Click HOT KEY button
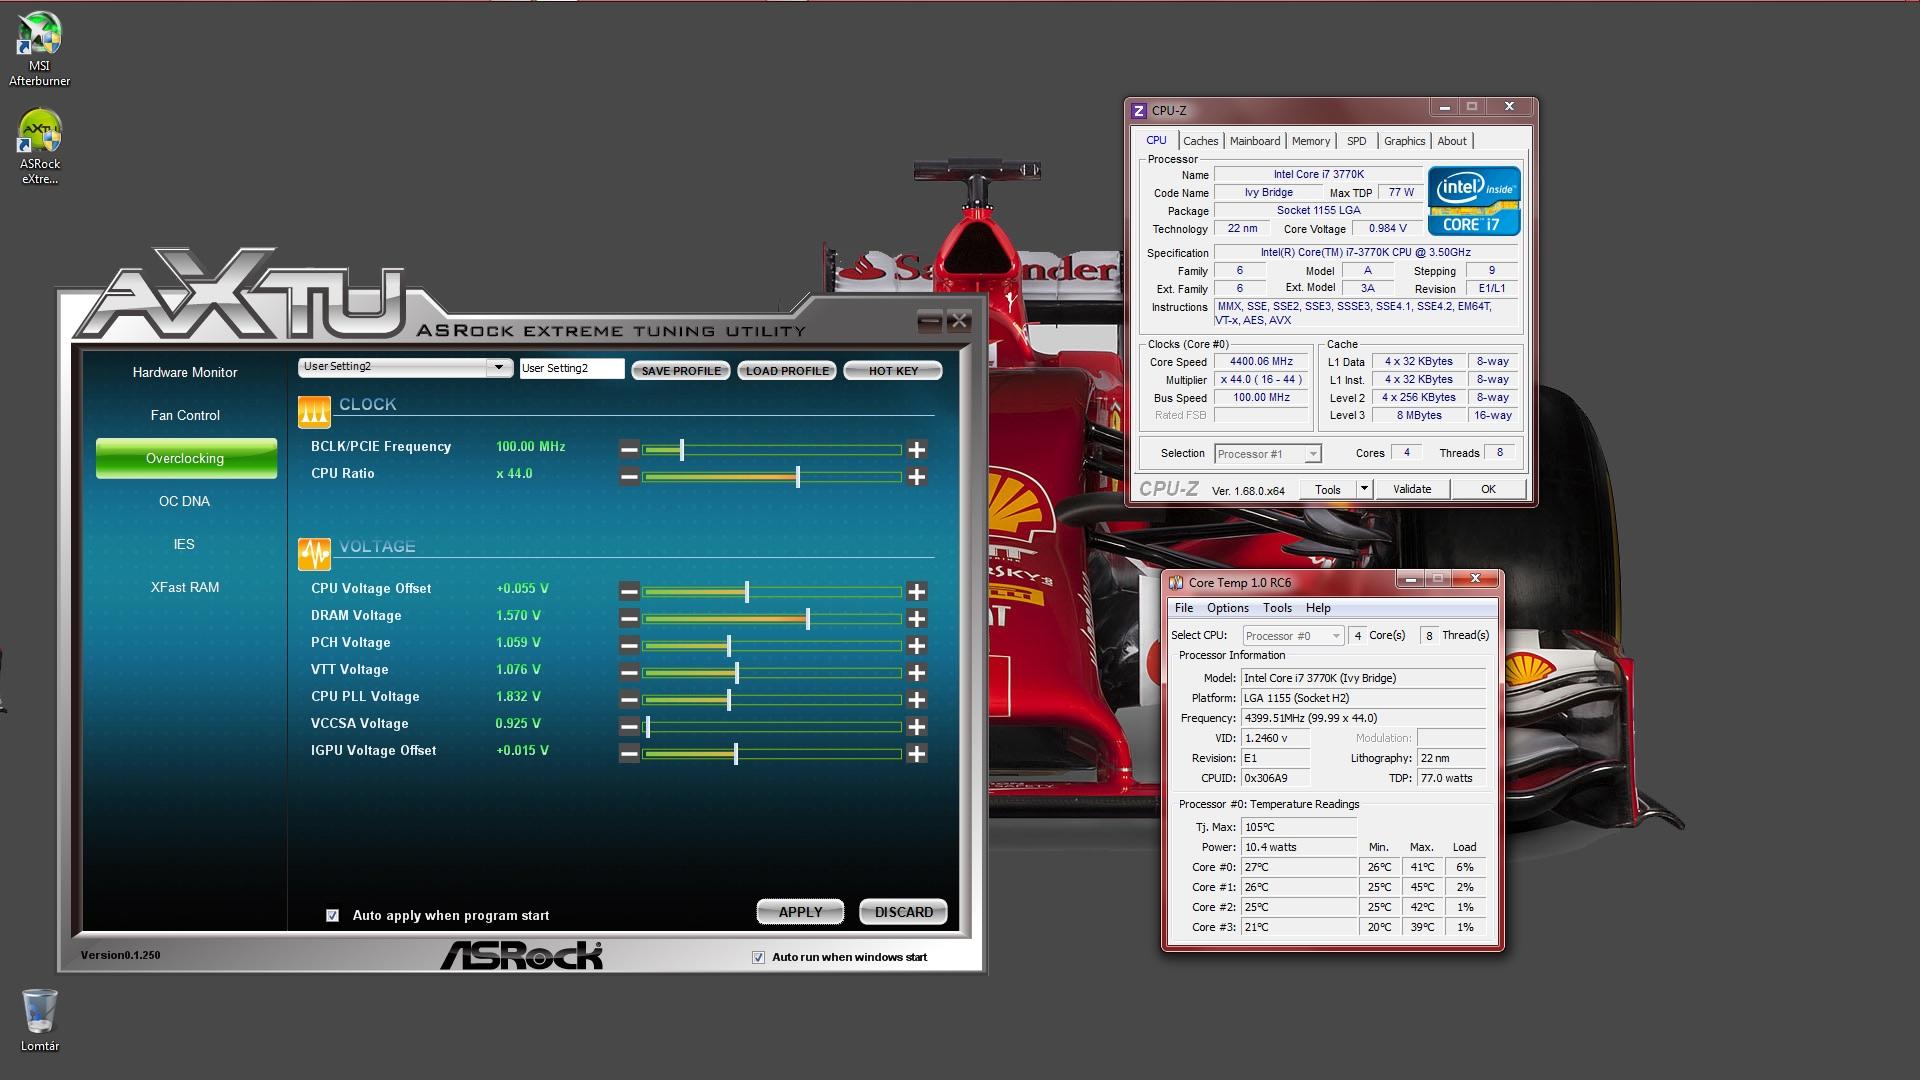 click(x=893, y=370)
